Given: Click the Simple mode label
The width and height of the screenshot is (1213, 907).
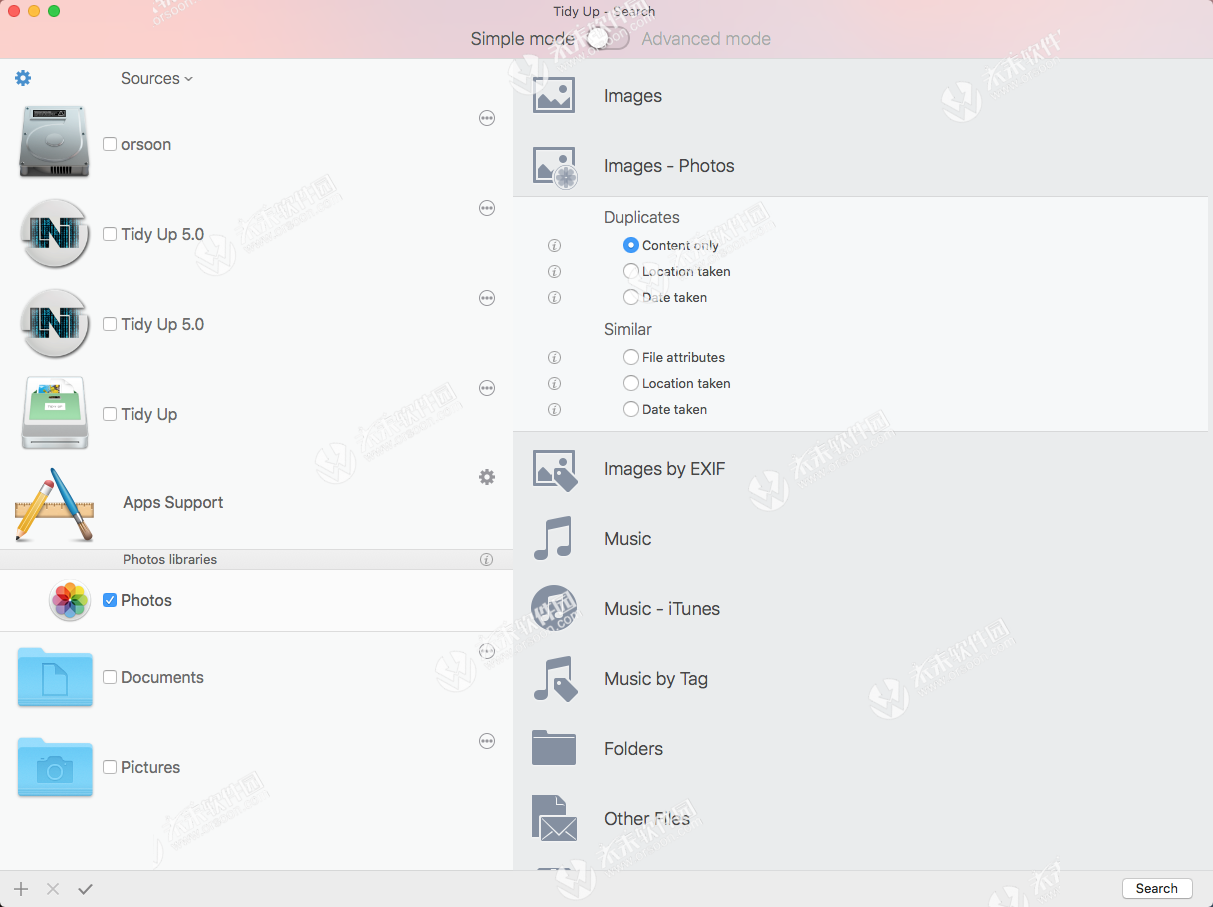Looking at the screenshot, I should point(523,39).
